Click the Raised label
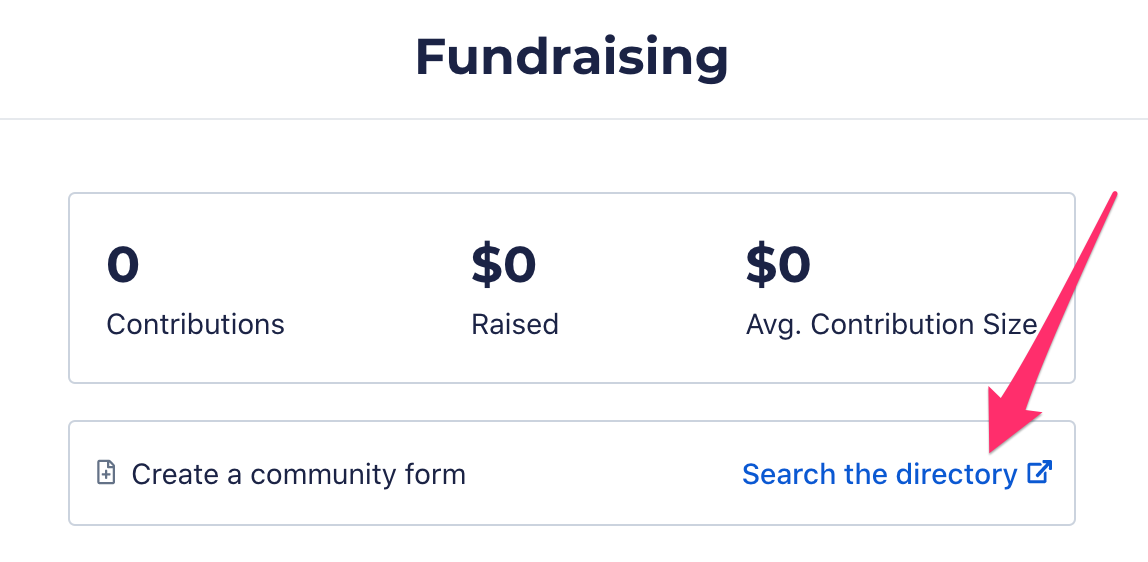 coord(515,323)
